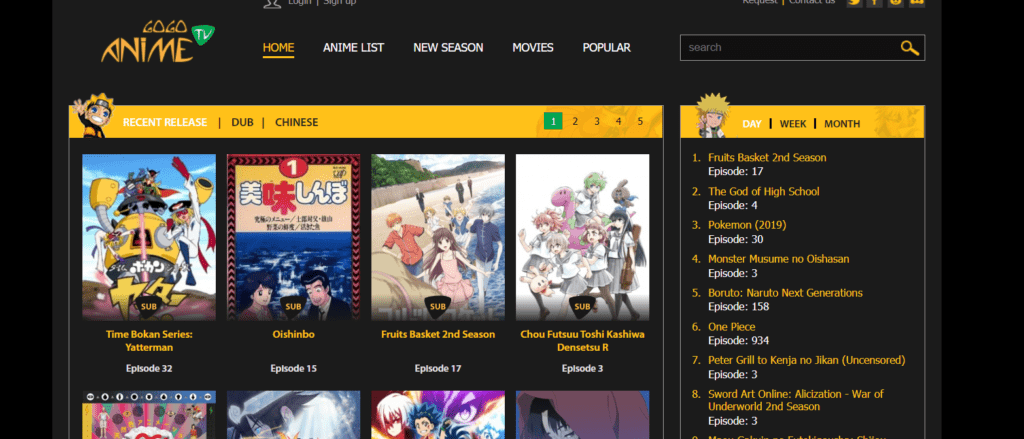Click SUB badge on Time Bokan poster
This screenshot has width=1024, height=439.
point(149,306)
